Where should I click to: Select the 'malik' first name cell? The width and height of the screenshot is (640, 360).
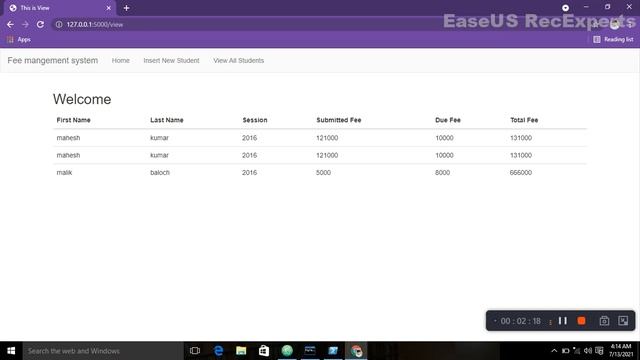tap(64, 173)
